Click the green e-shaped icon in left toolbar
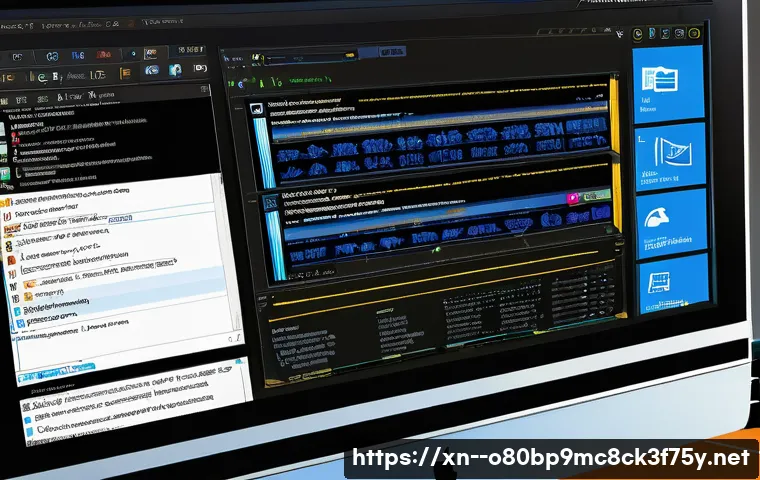The width and height of the screenshot is (760, 480). 42,77
